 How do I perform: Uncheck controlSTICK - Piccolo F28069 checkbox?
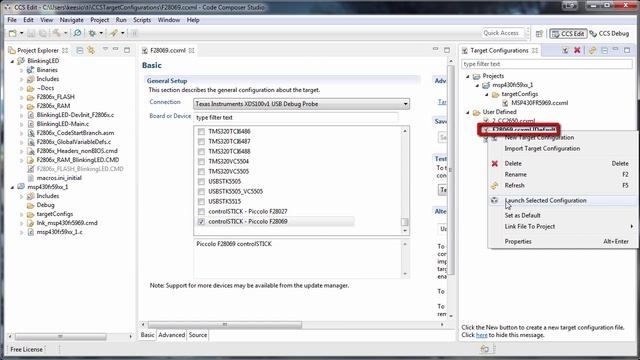[201, 221]
